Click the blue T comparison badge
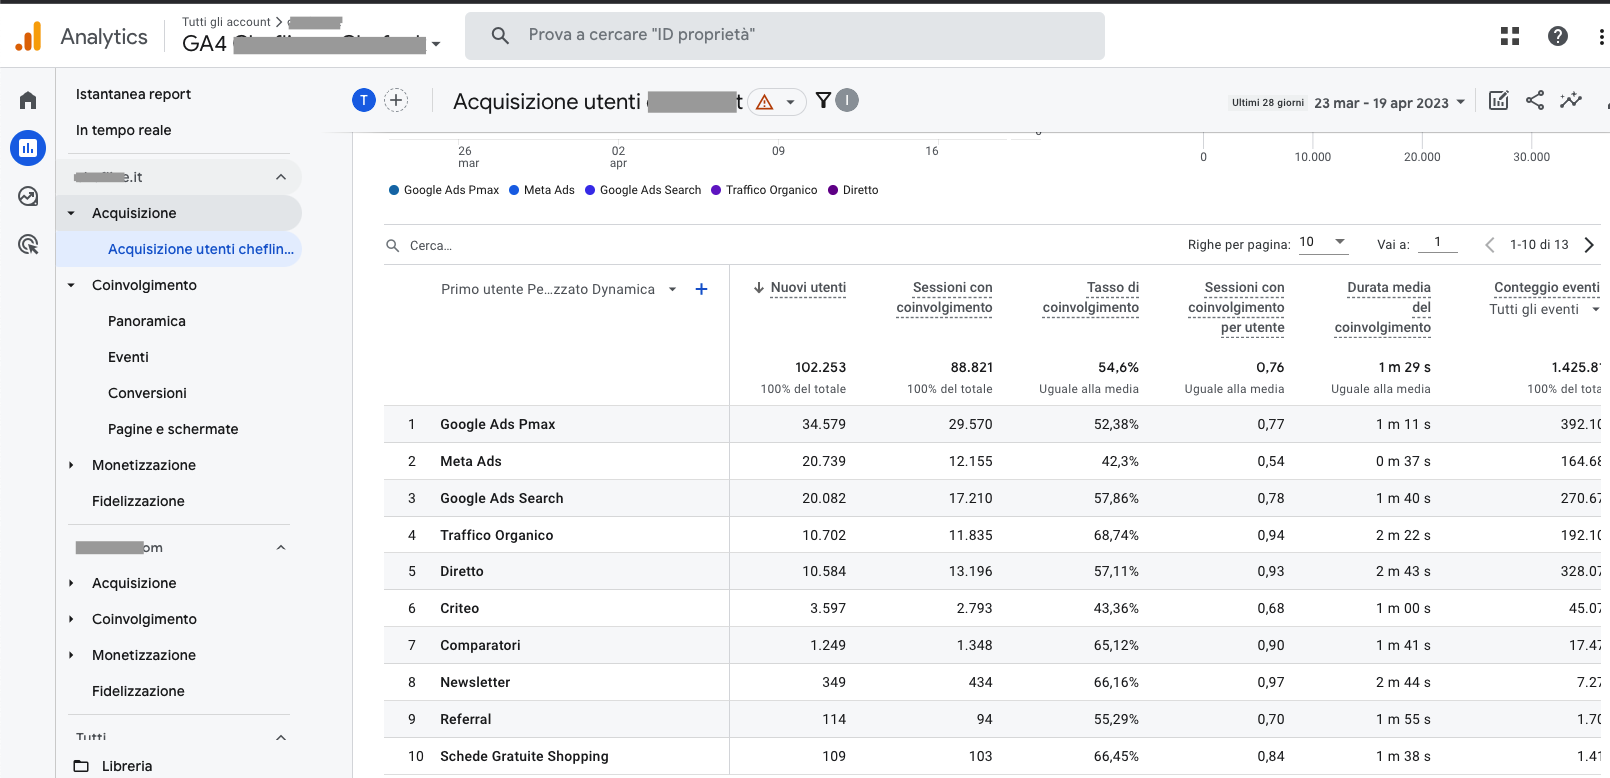Viewport: 1610px width, 778px height. [364, 100]
